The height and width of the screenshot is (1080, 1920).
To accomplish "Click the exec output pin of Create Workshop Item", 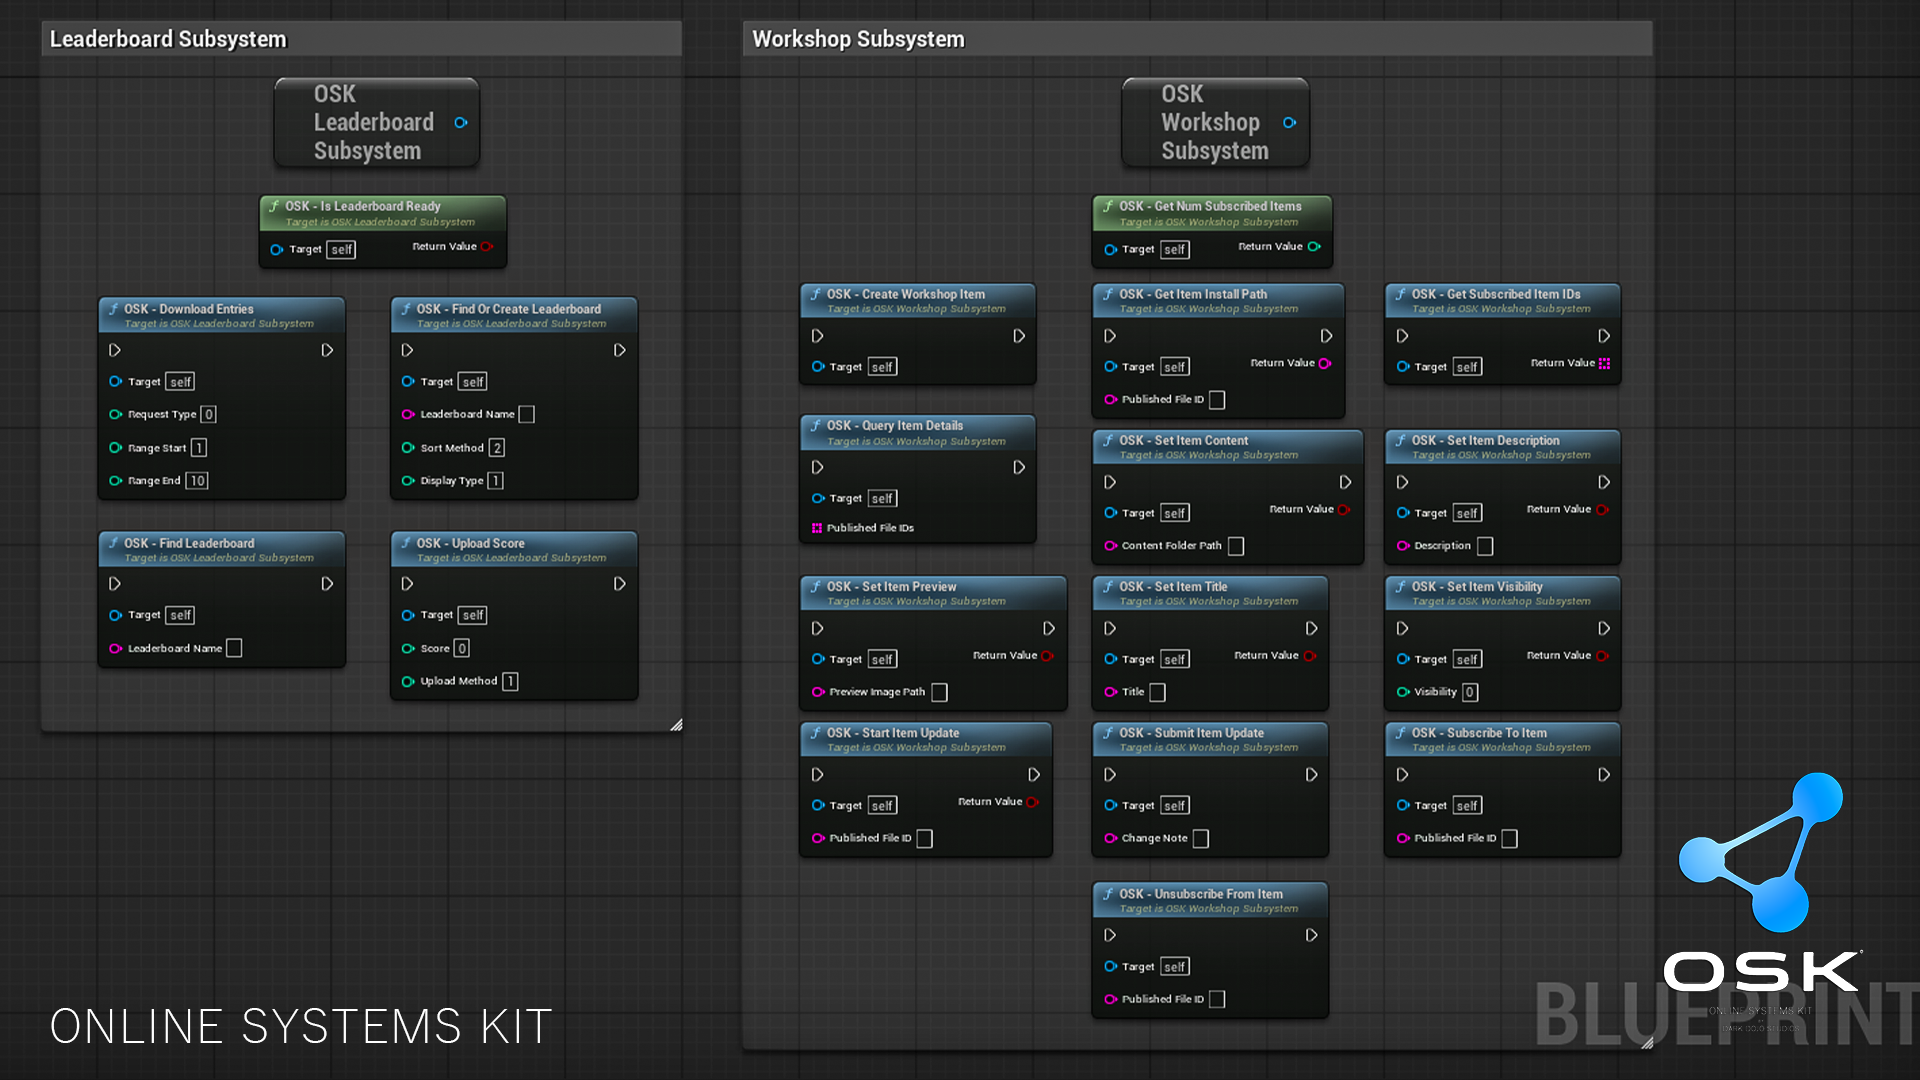I will click(x=1019, y=336).
